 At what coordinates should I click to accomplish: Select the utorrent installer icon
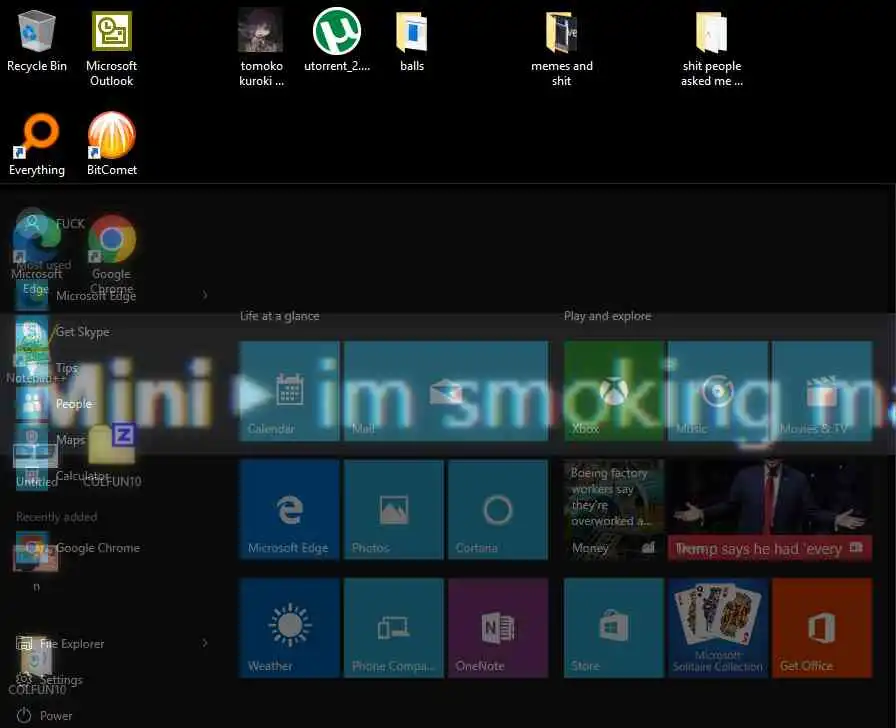click(x=337, y=40)
